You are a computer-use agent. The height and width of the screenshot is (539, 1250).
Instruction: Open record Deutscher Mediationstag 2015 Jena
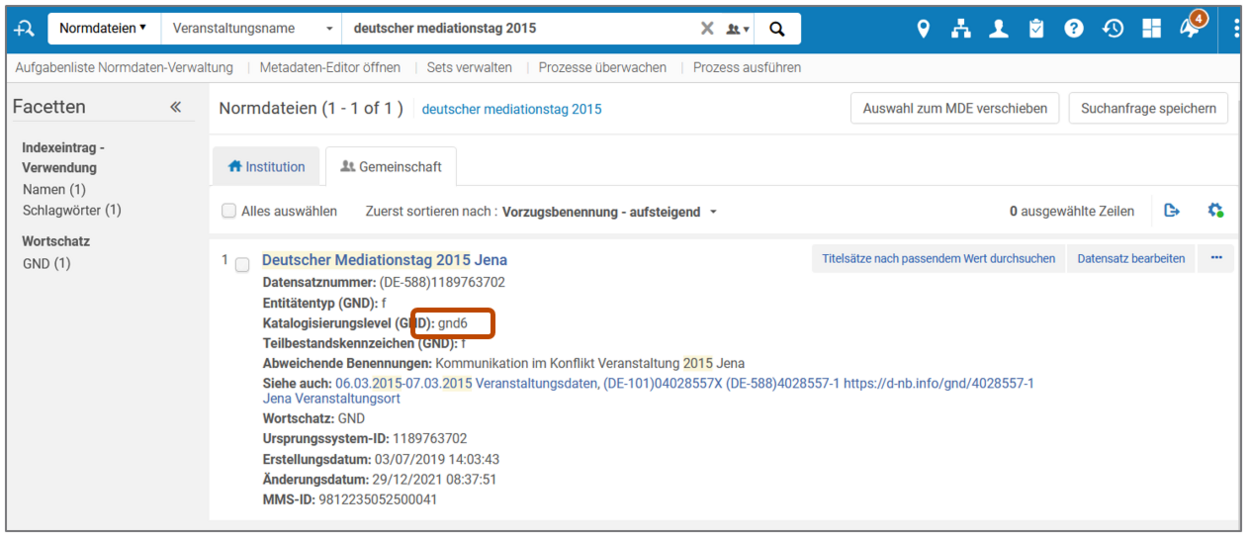click(x=384, y=260)
